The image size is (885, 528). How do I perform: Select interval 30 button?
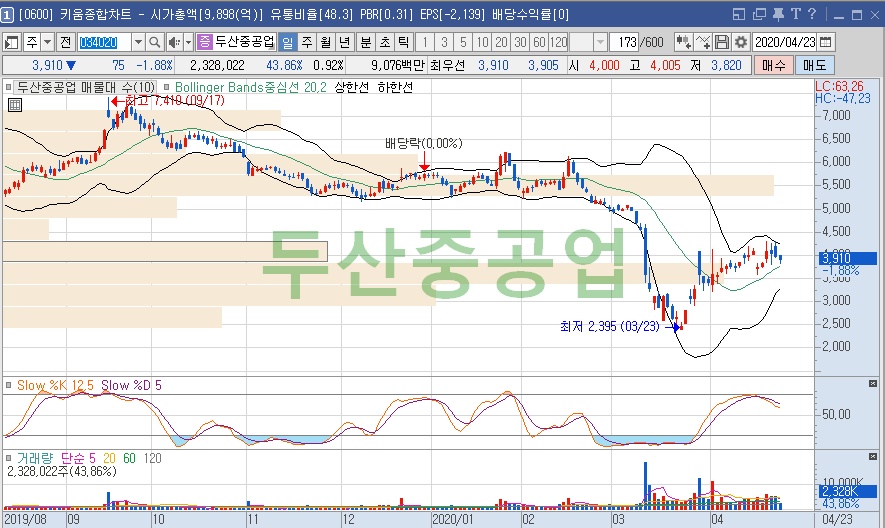click(520, 42)
